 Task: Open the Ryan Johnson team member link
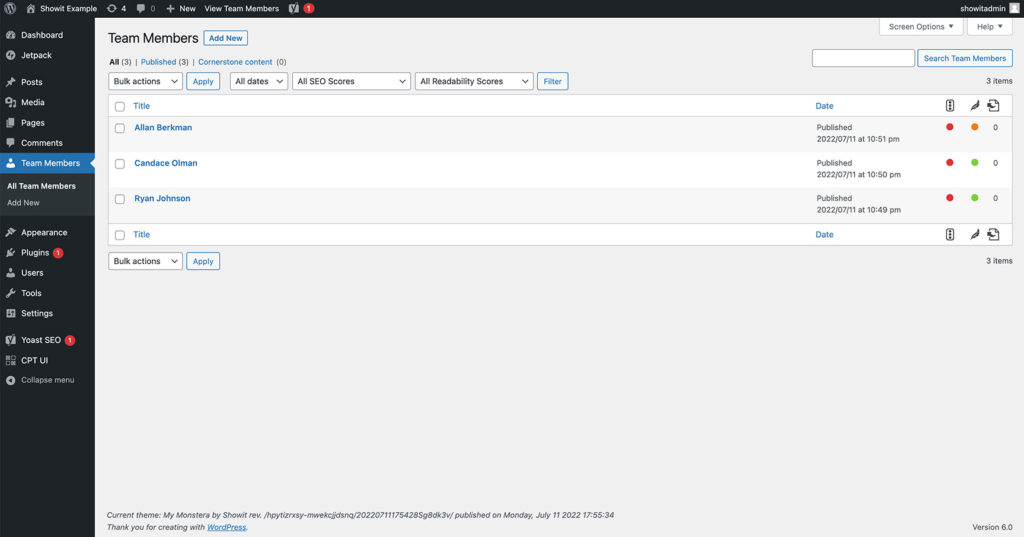tap(162, 198)
